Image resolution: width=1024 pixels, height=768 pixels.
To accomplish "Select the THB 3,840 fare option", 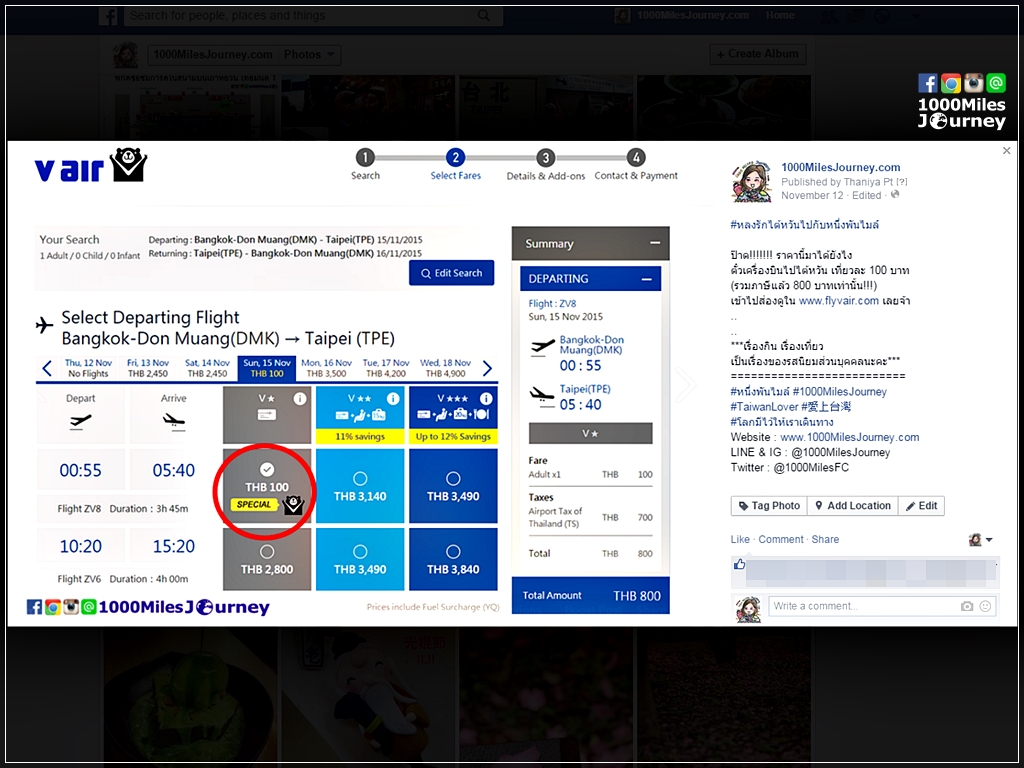I will coord(453,560).
